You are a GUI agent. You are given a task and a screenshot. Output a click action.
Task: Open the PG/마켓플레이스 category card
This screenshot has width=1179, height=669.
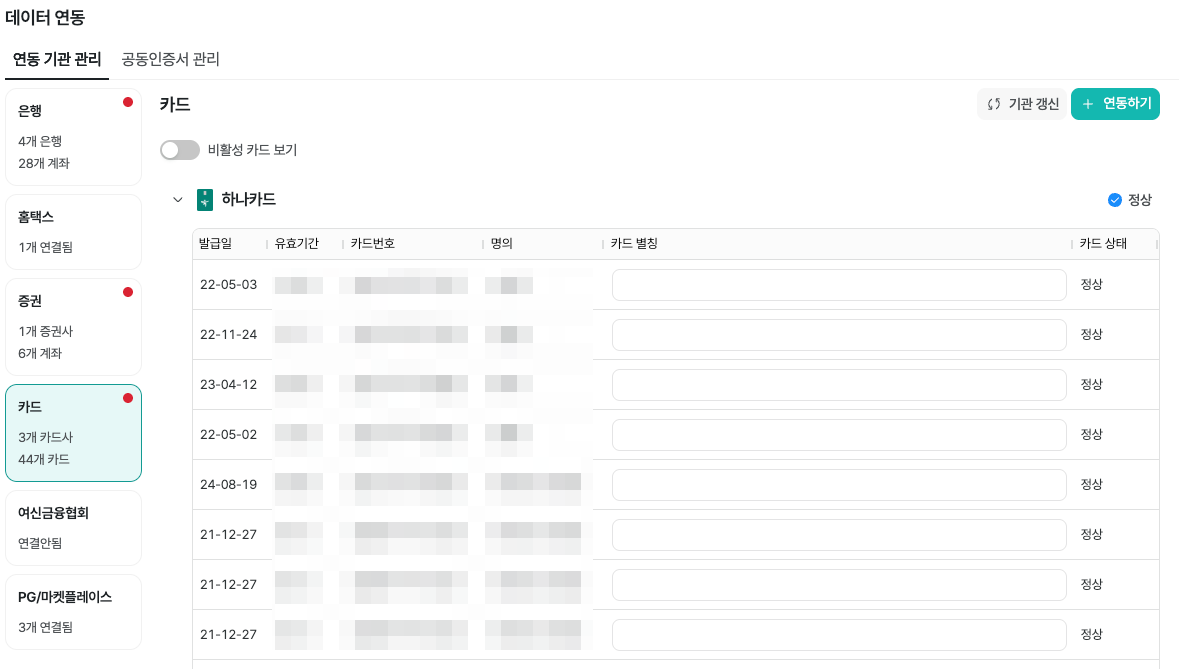pos(73,611)
